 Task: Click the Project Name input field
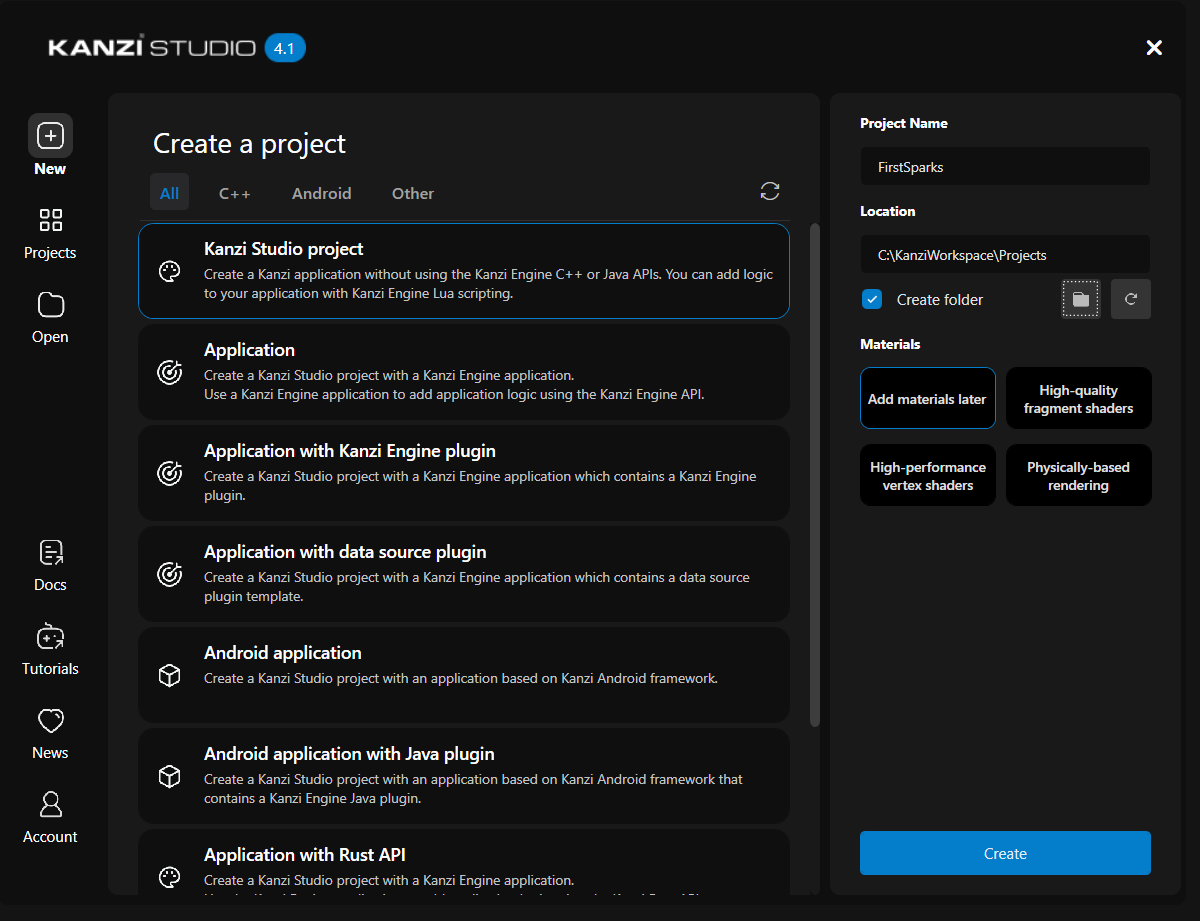pyautogui.click(x=1005, y=167)
